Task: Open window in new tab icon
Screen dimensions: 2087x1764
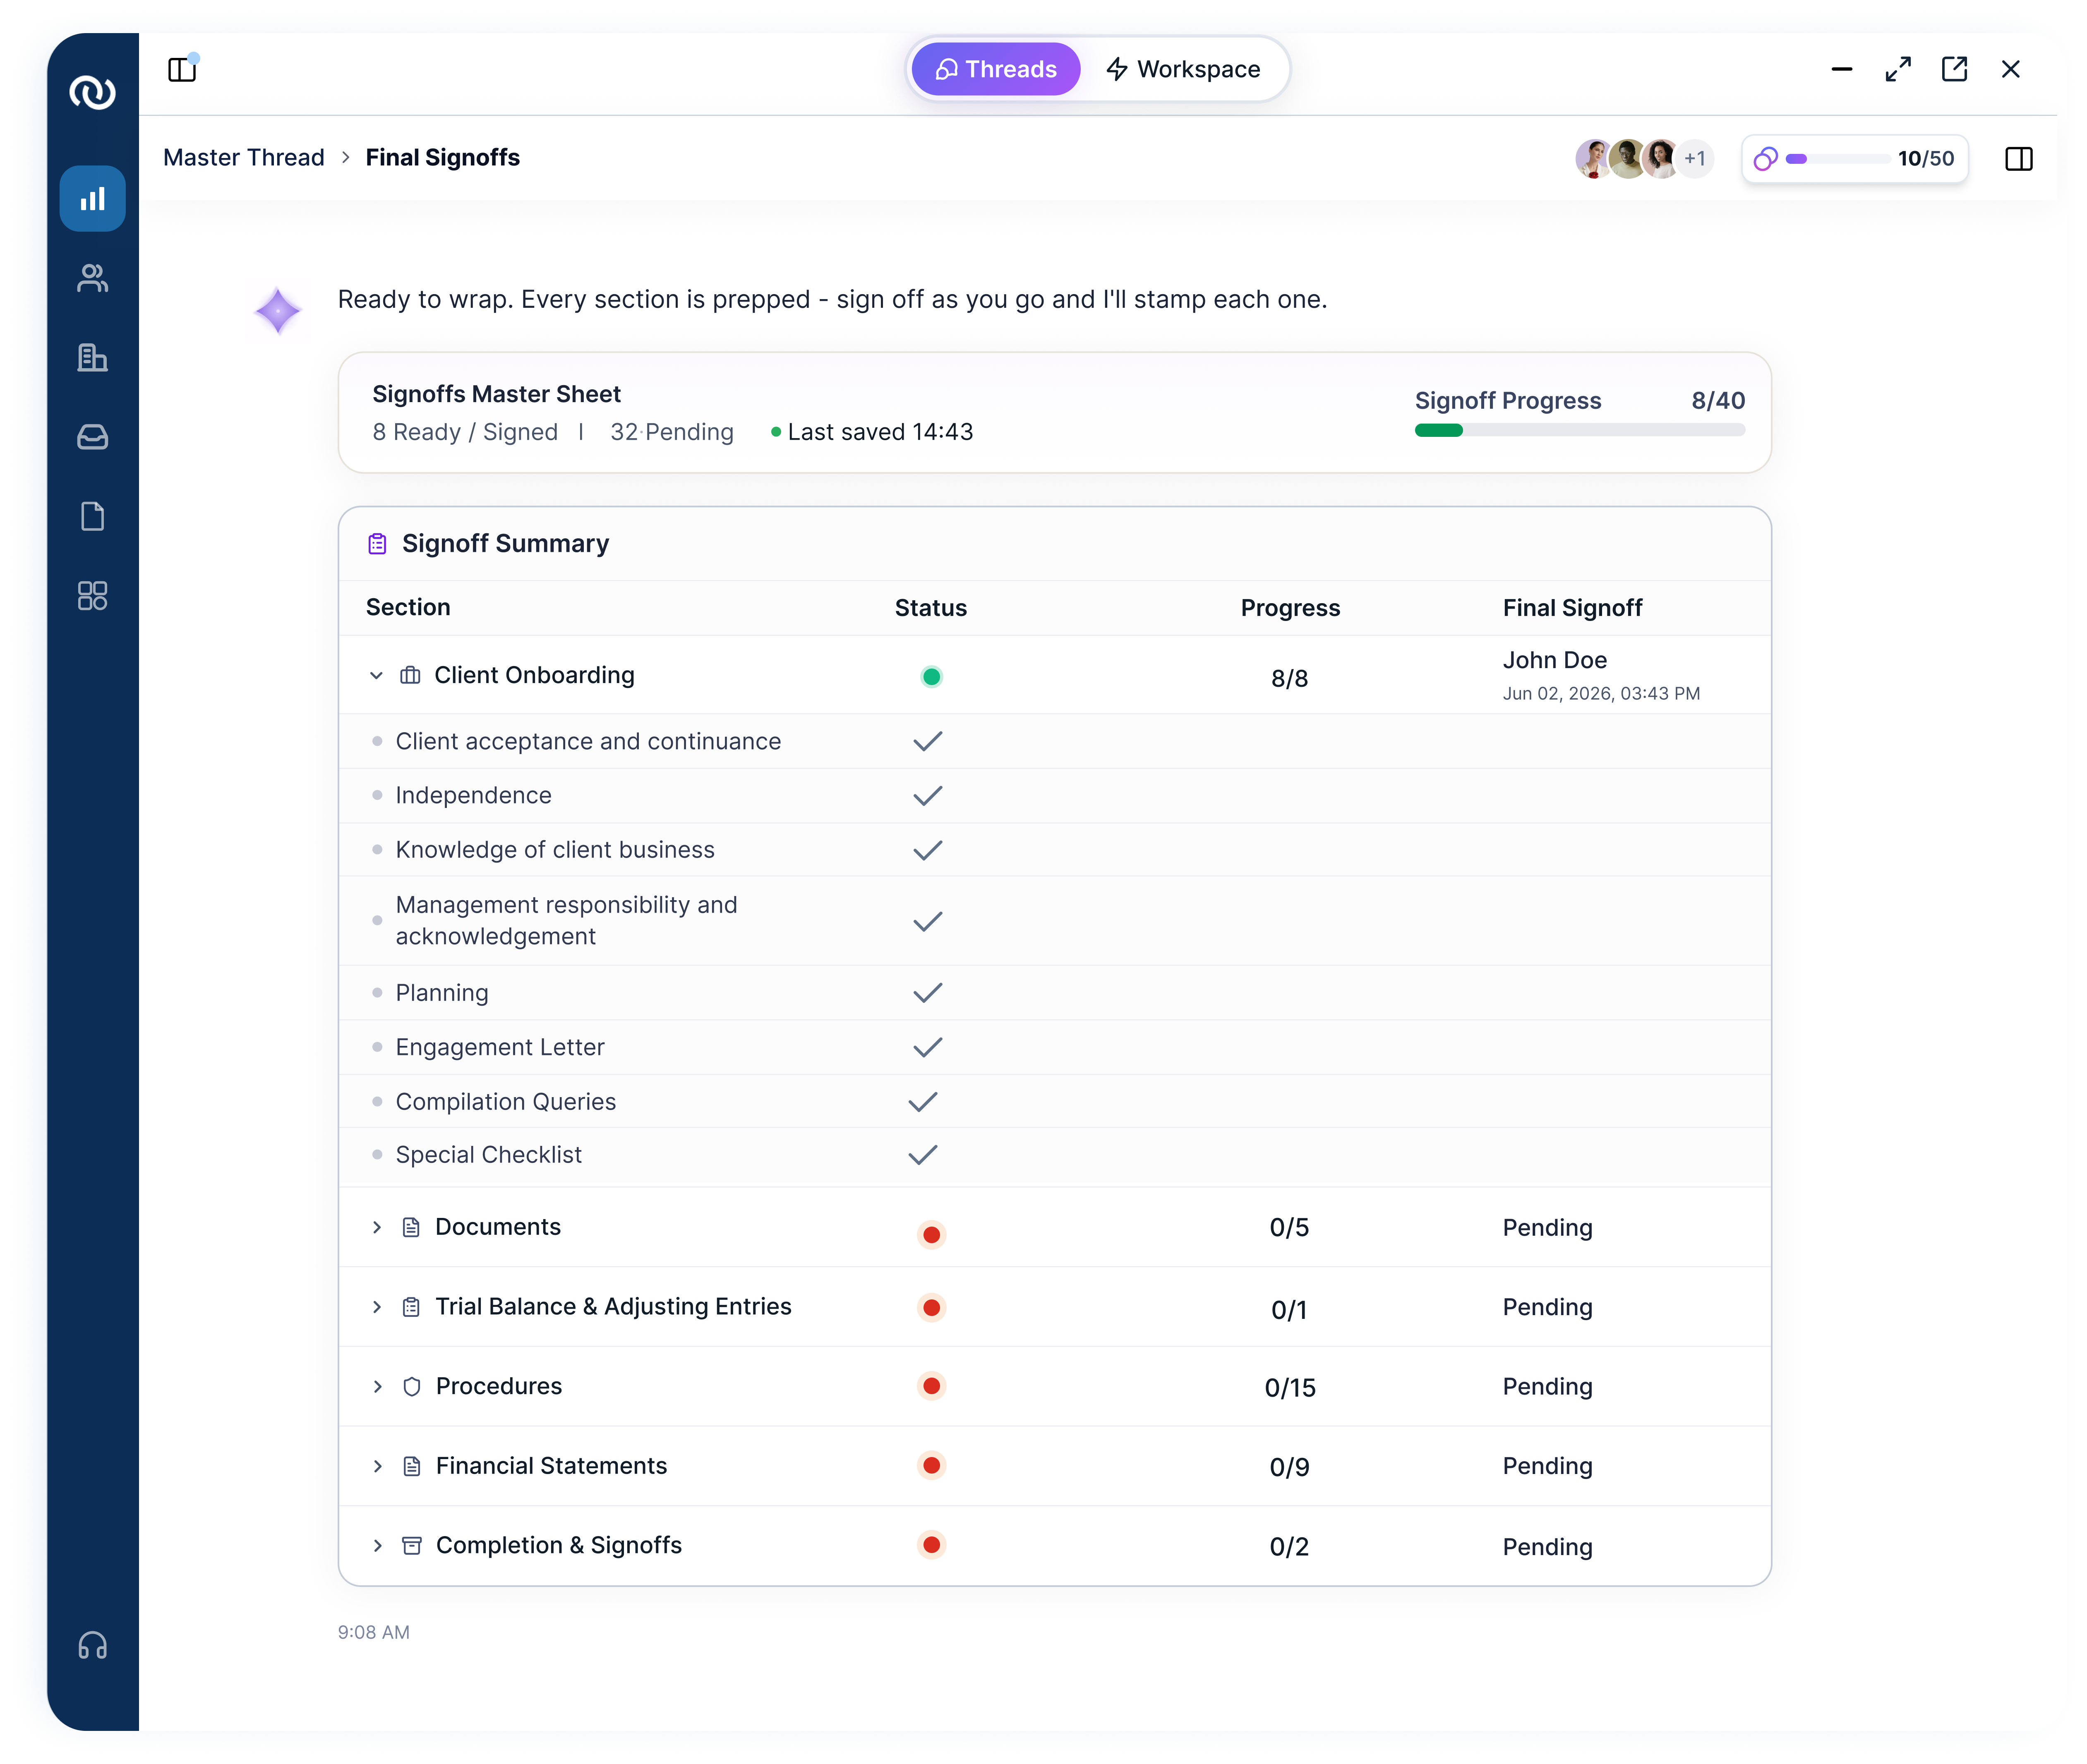Action: (x=1954, y=69)
